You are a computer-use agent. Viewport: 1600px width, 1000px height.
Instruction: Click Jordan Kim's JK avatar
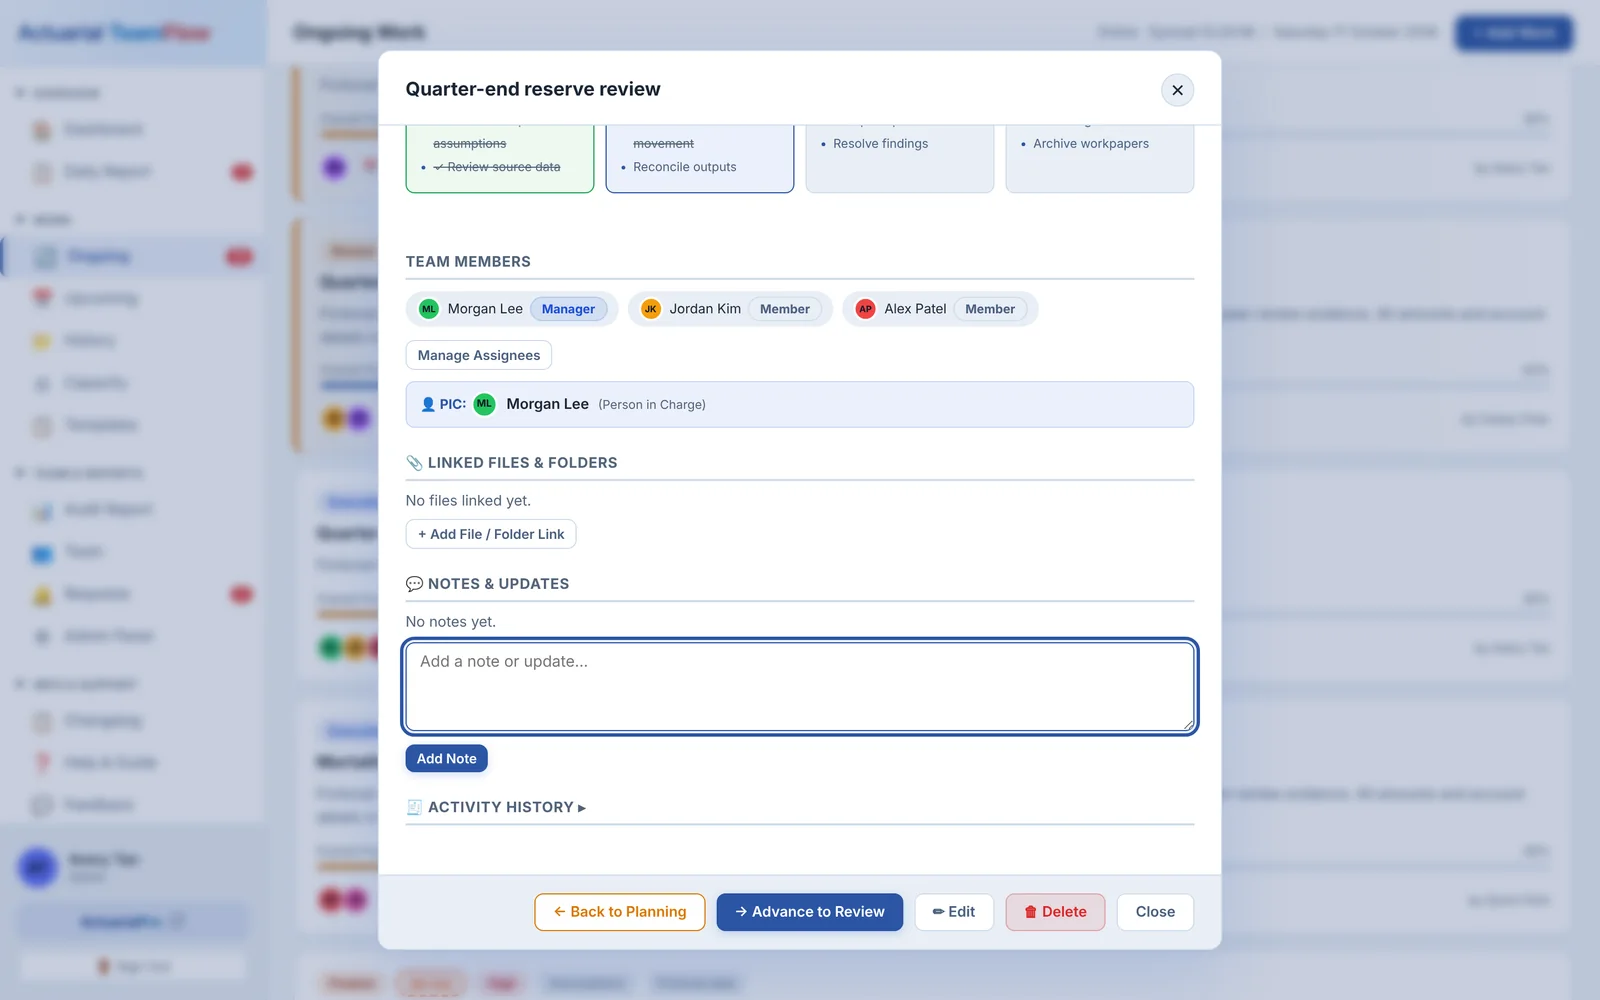point(651,309)
